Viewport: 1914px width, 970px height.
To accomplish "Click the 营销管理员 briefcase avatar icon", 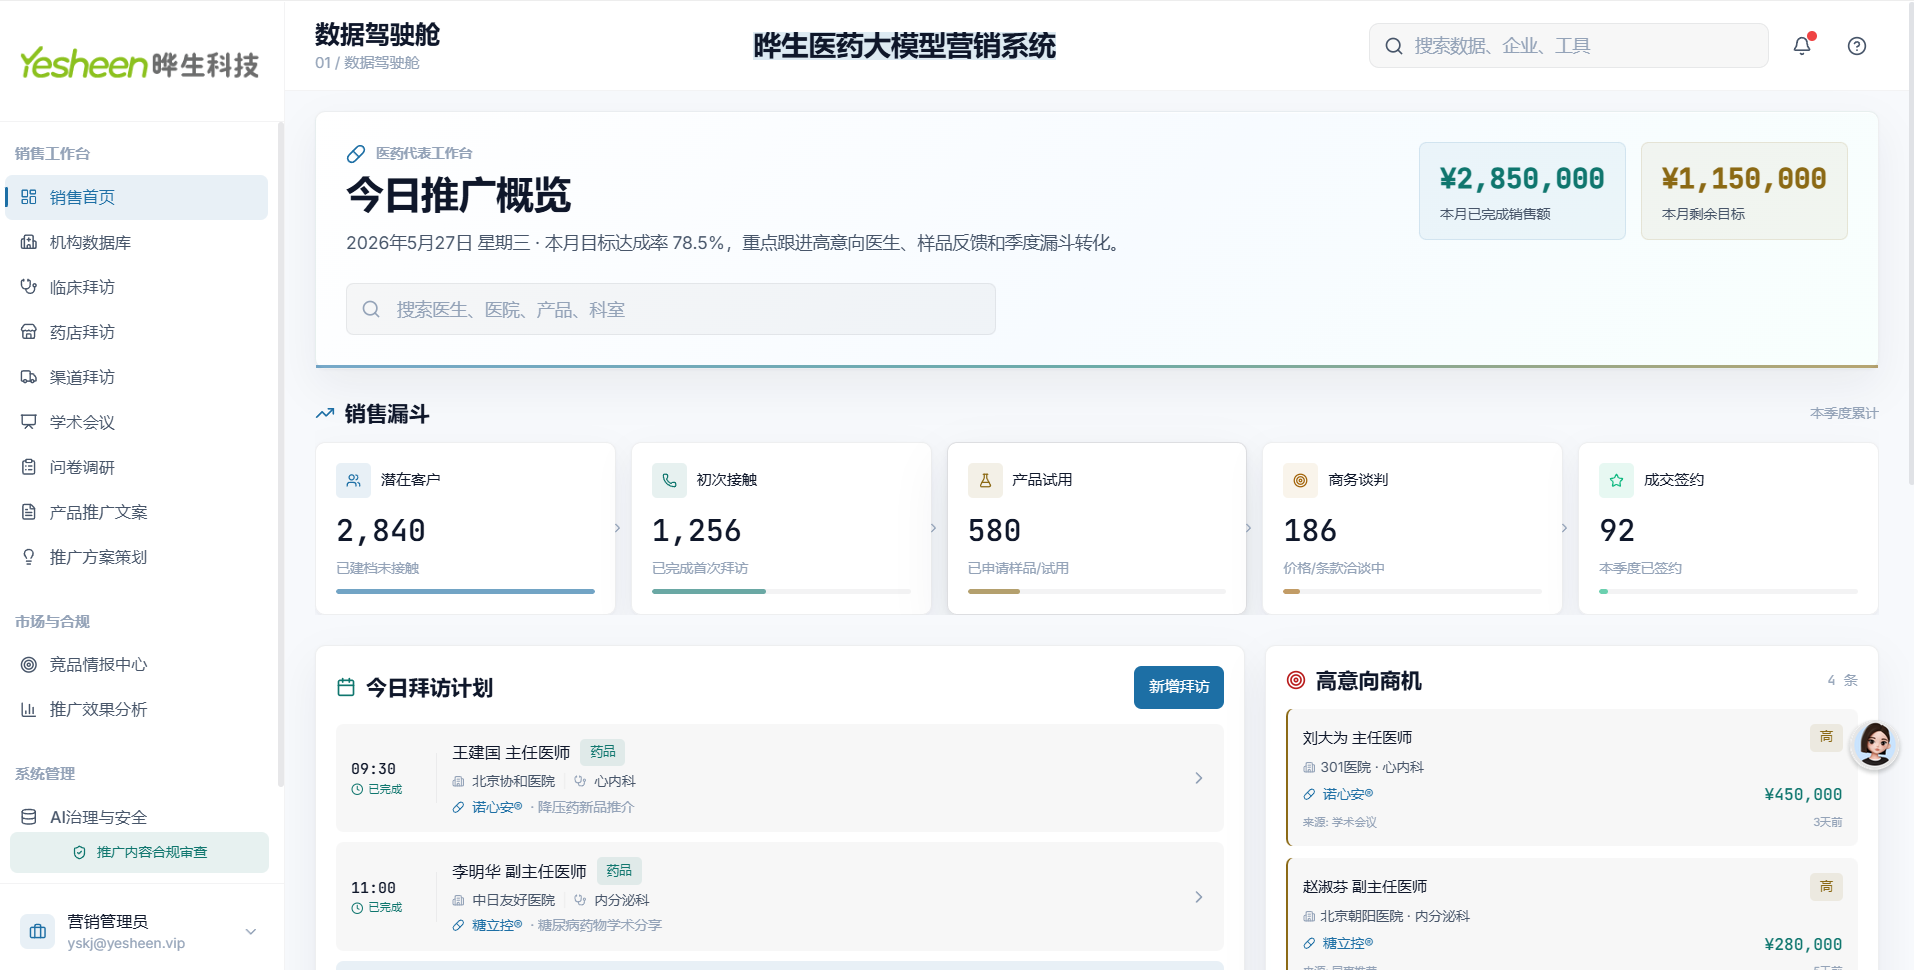I will click(38, 931).
